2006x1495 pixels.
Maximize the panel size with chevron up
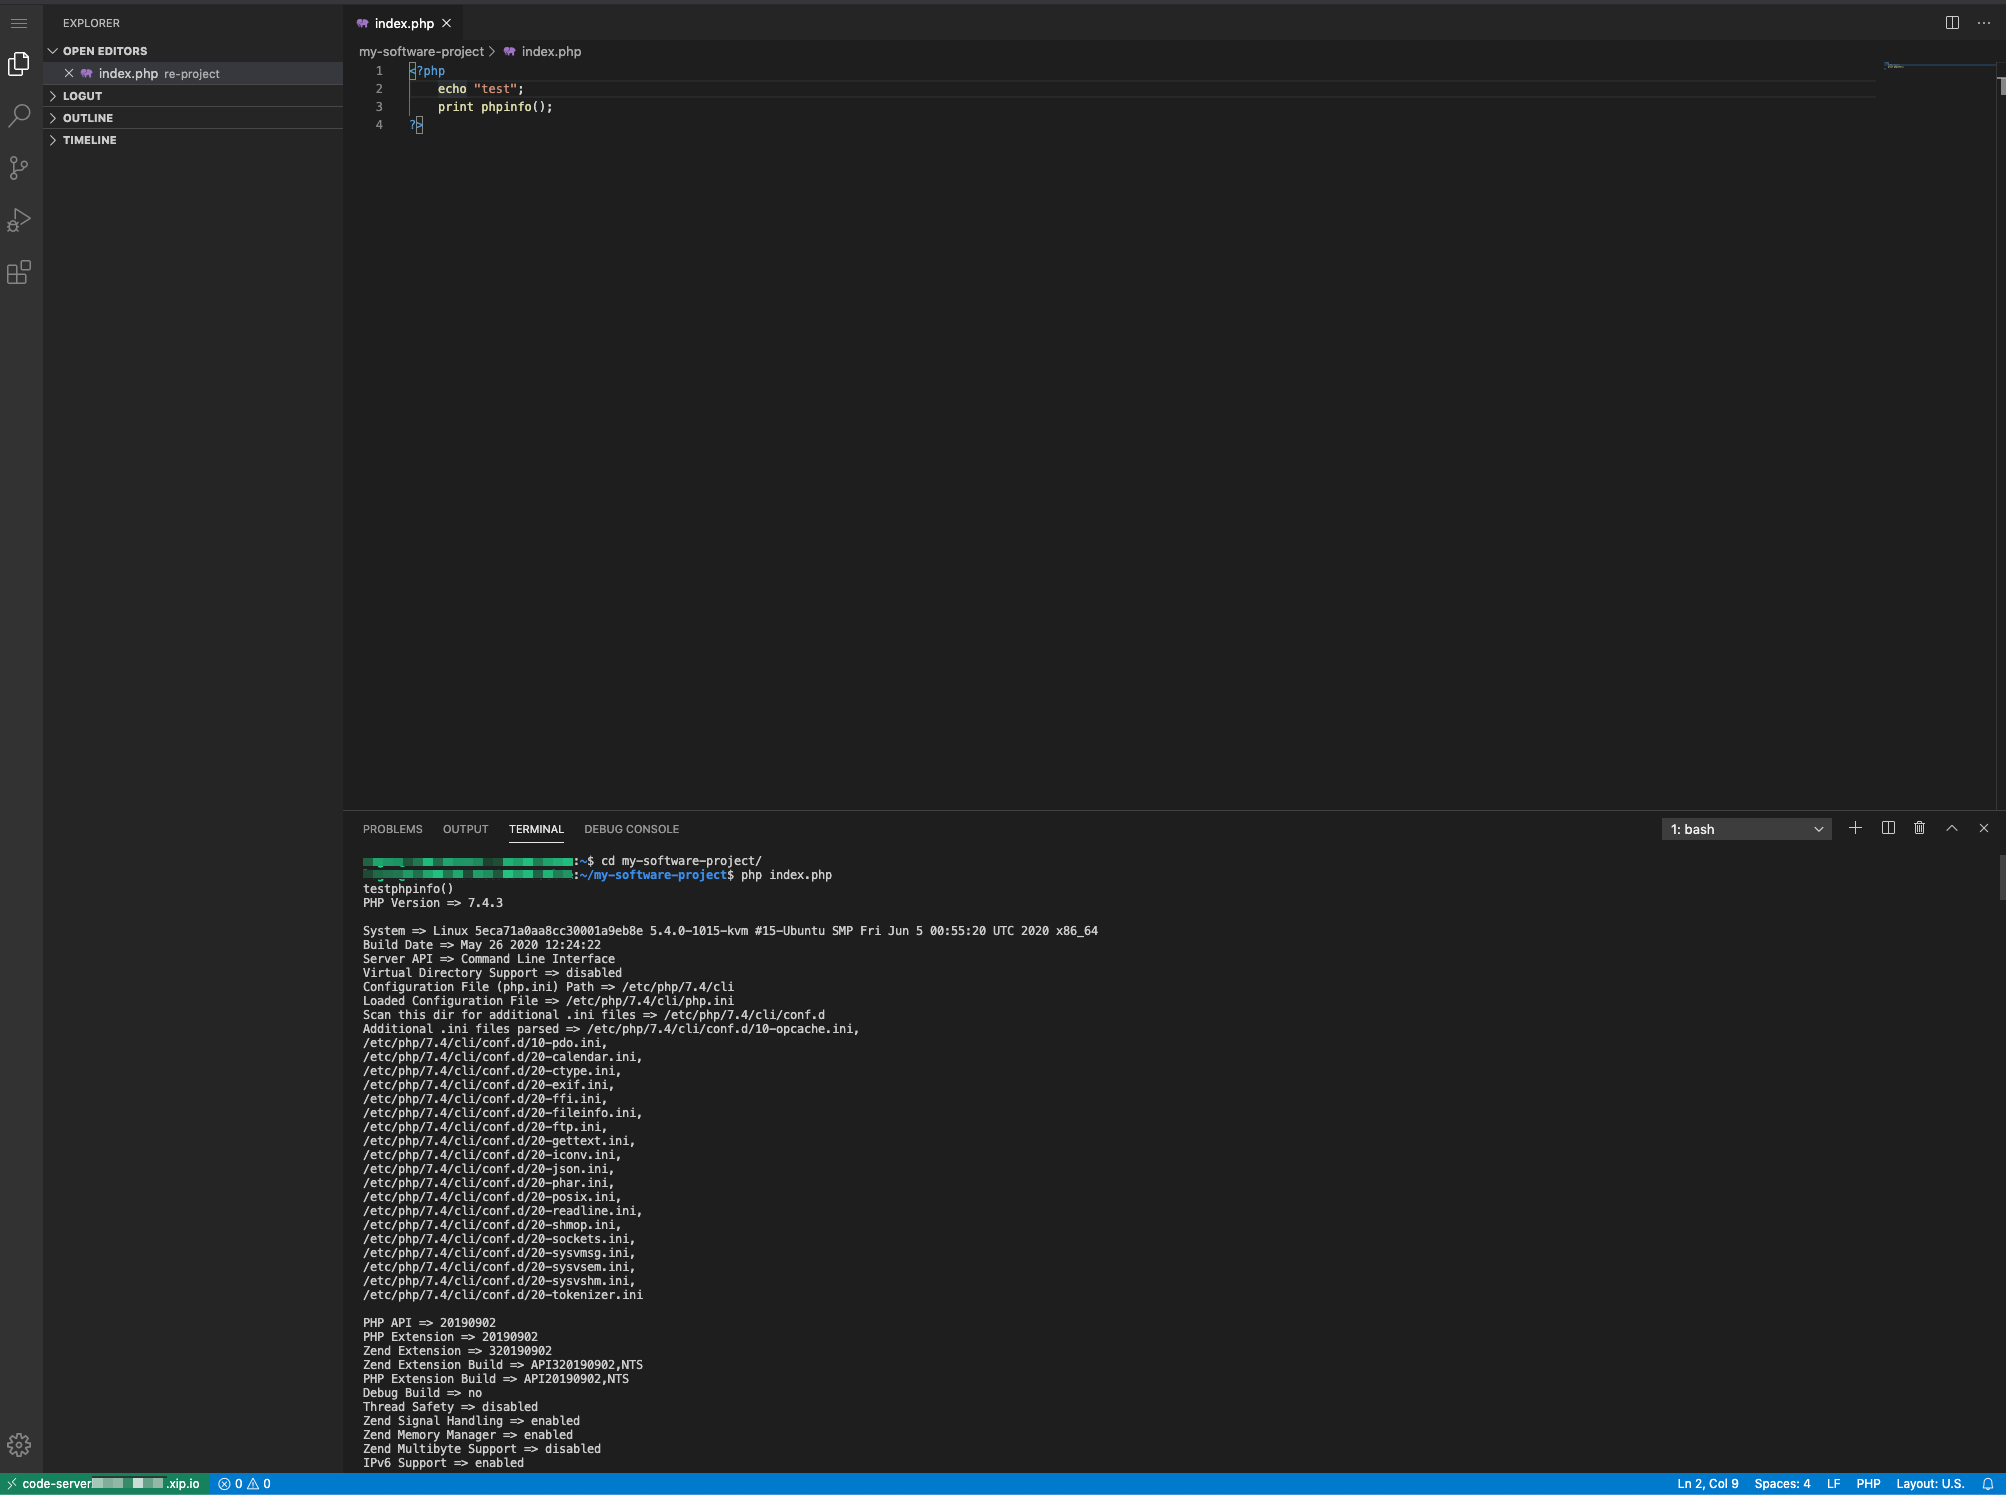coord(1952,828)
